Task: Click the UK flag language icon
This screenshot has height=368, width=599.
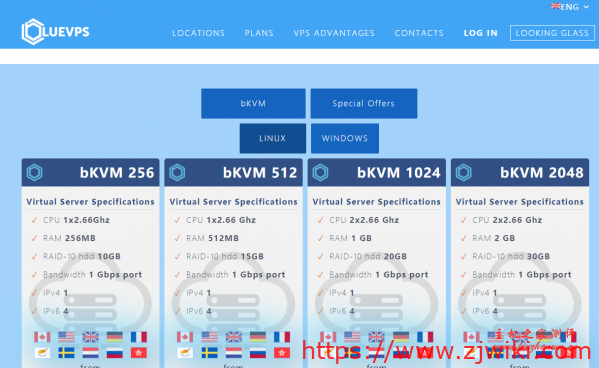Action: pyautogui.click(x=555, y=6)
